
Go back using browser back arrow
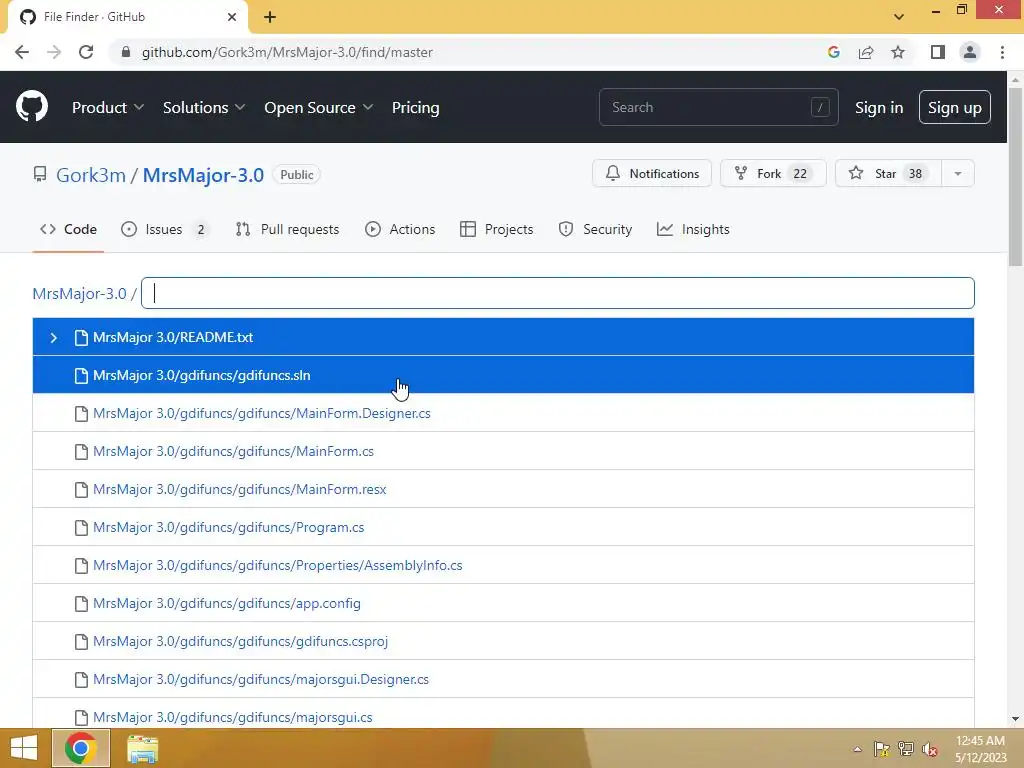click(22, 52)
